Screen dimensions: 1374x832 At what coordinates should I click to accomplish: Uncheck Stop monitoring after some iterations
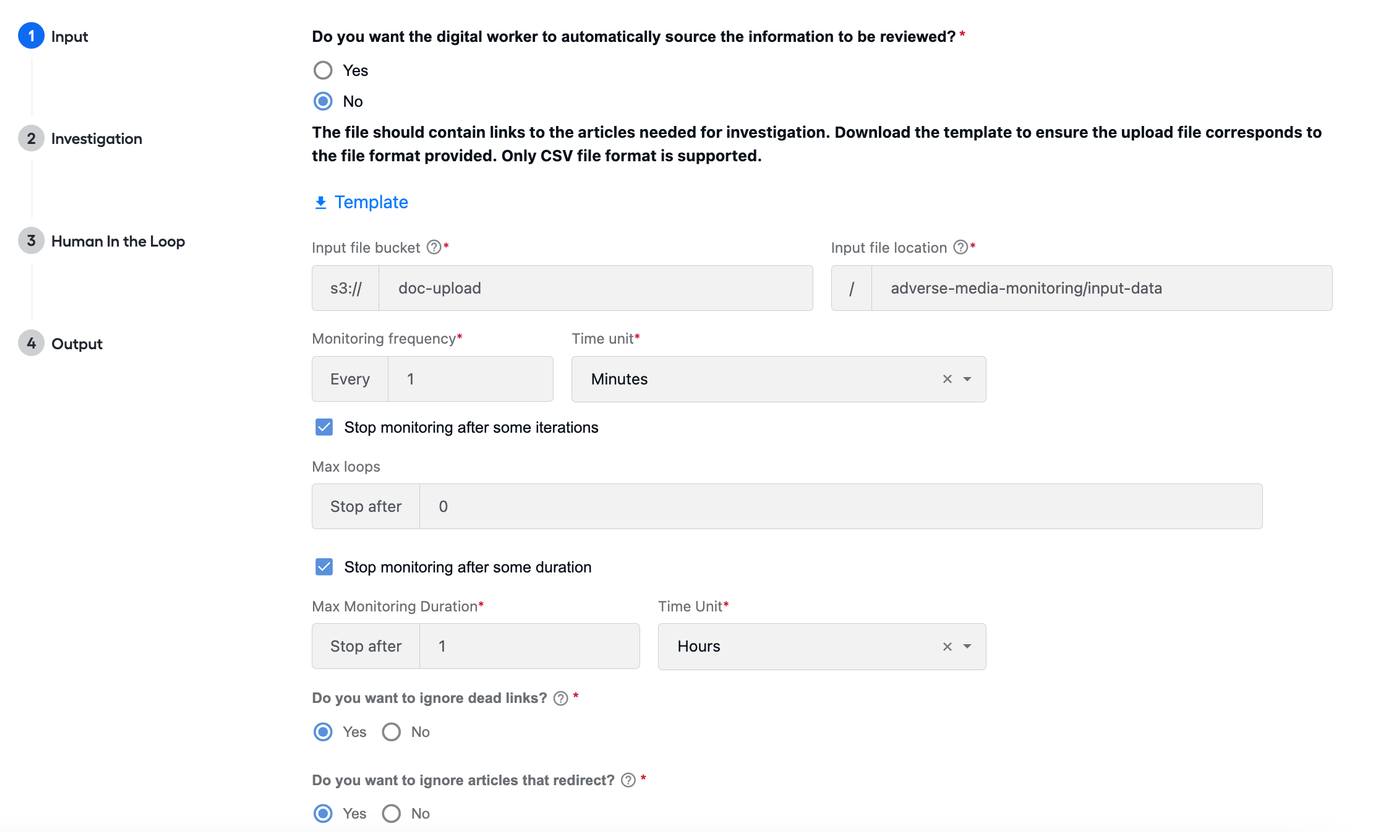[324, 427]
